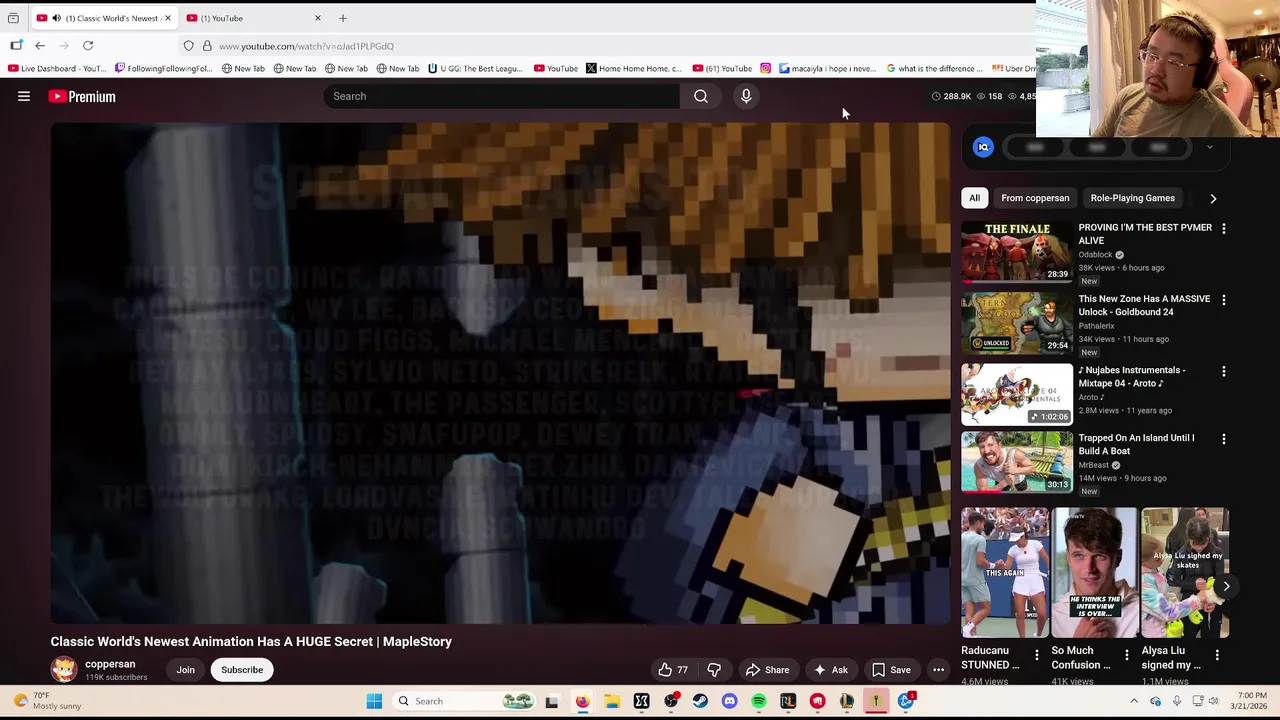This screenshot has height=720, width=1280.
Task: Share the video
Action: pyautogui.click(x=767, y=670)
